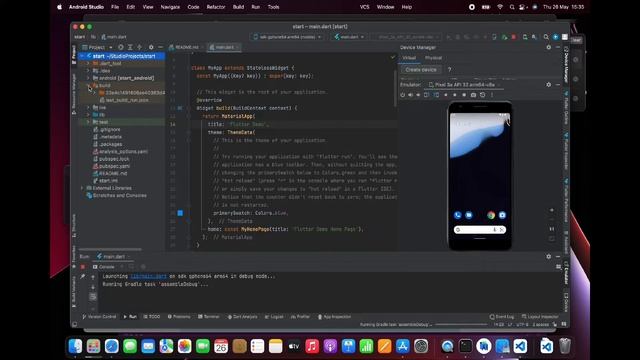This screenshot has width=640, height=360.
Task: Select Virtual tab in Device Manager
Action: click(x=409, y=58)
